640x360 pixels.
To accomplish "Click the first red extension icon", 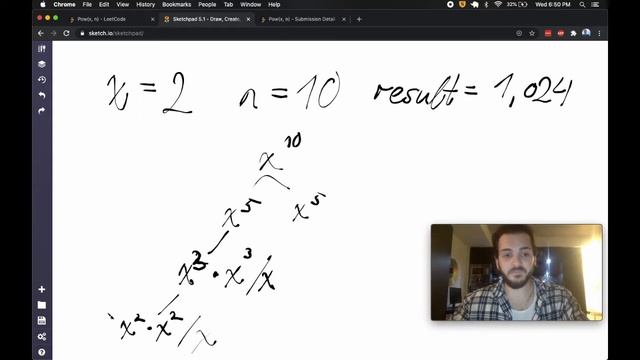I will pyautogui.click(x=548, y=33).
